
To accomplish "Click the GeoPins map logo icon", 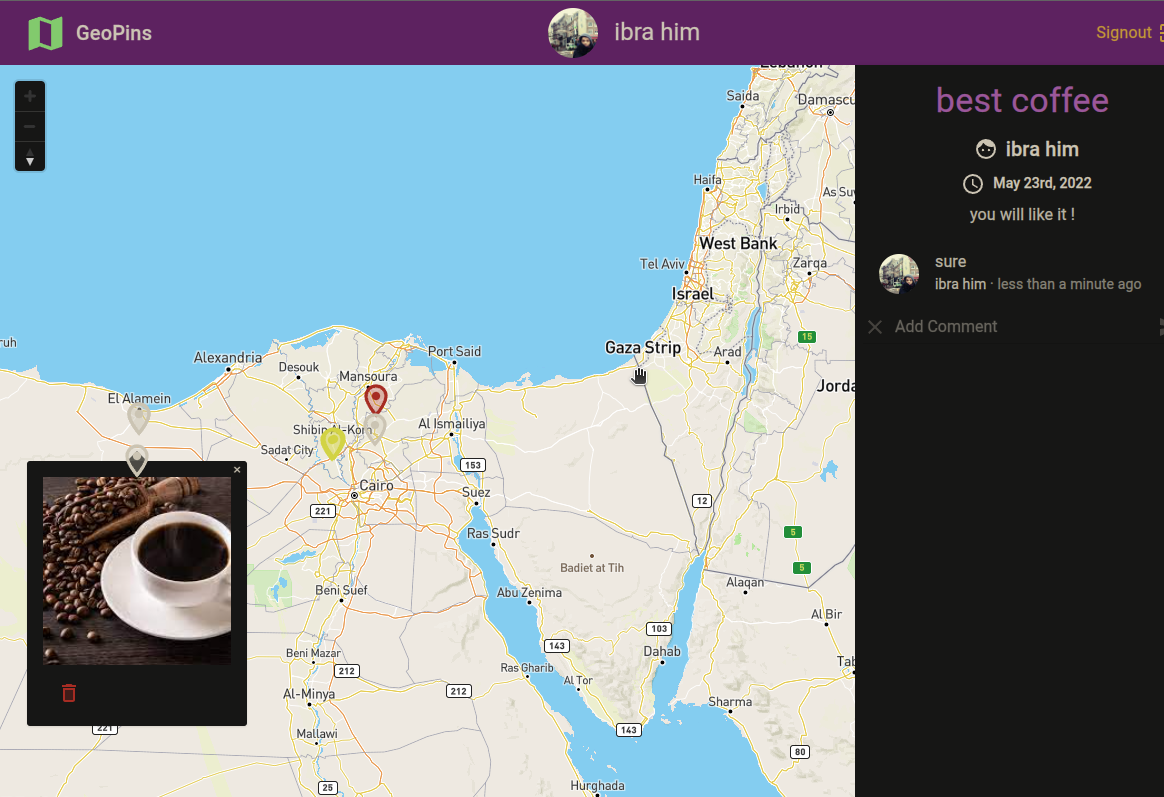I will [x=45, y=33].
